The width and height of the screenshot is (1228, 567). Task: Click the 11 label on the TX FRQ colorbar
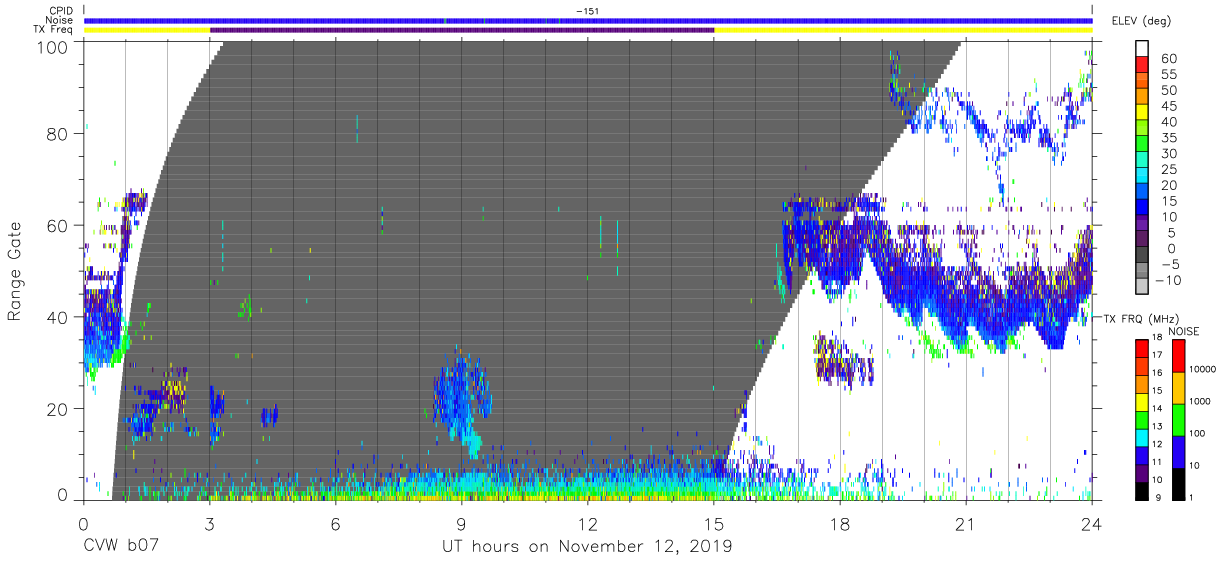[x=1156, y=462]
